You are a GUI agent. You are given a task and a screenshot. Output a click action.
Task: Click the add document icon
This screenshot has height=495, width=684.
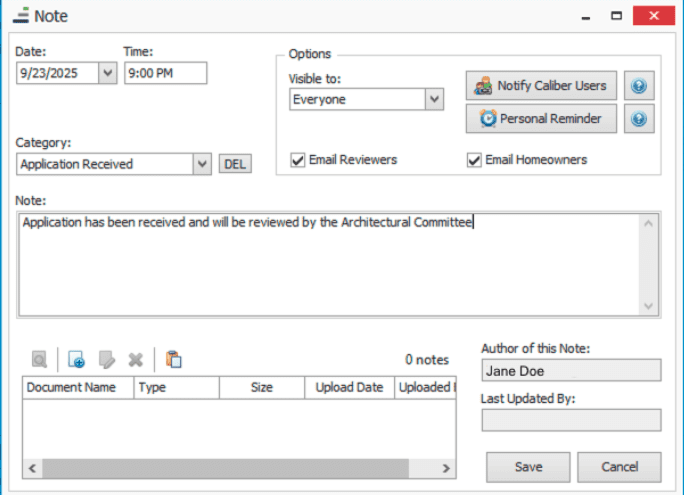click(x=77, y=360)
